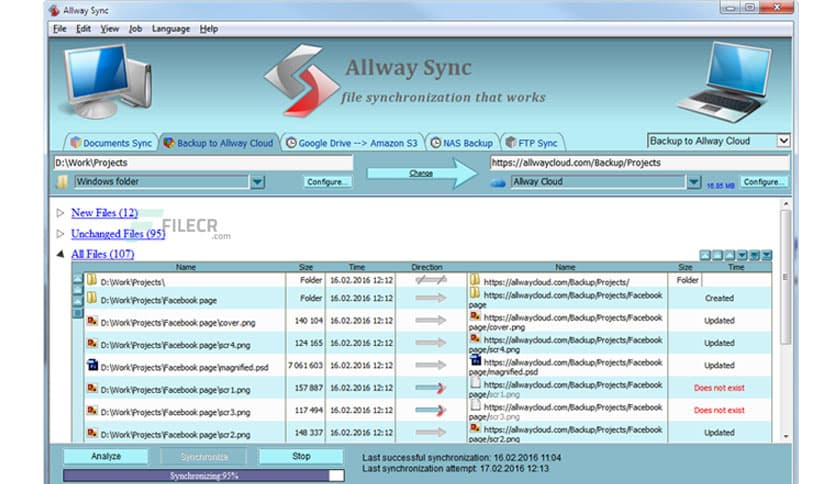Open the Language menu
The height and width of the screenshot is (484, 836).
(171, 29)
